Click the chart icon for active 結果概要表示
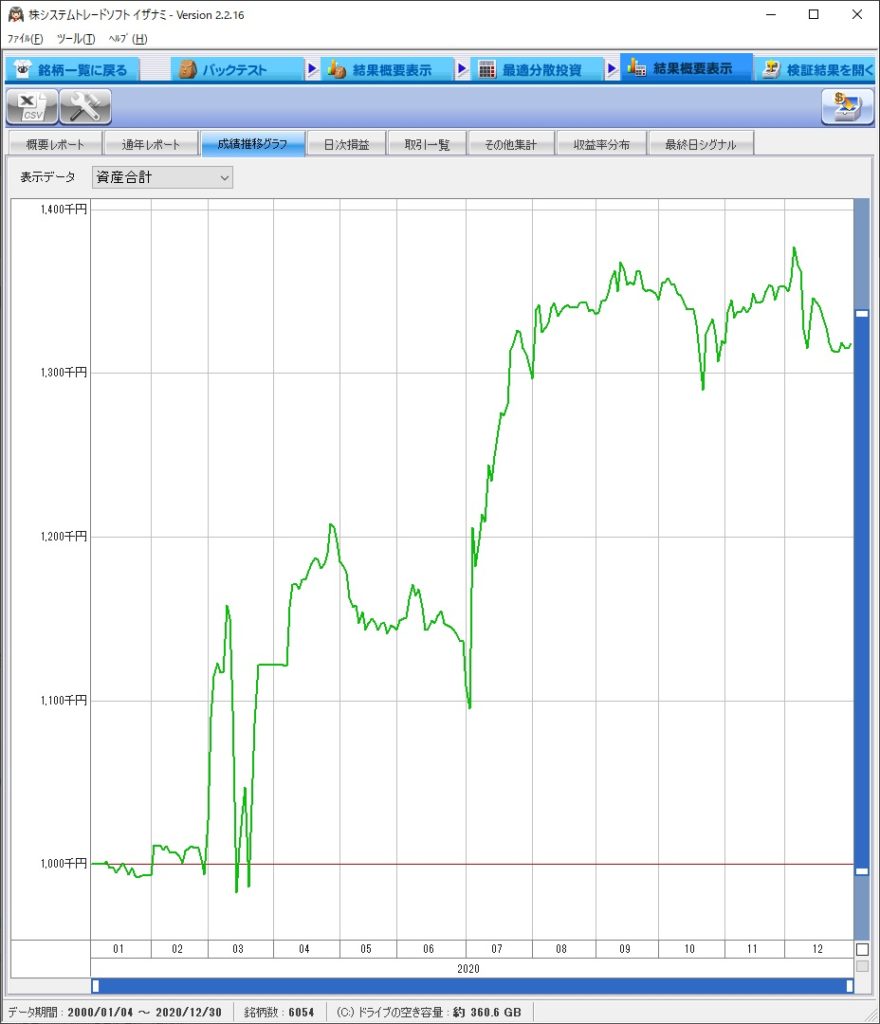This screenshot has width=880, height=1024. click(636, 69)
